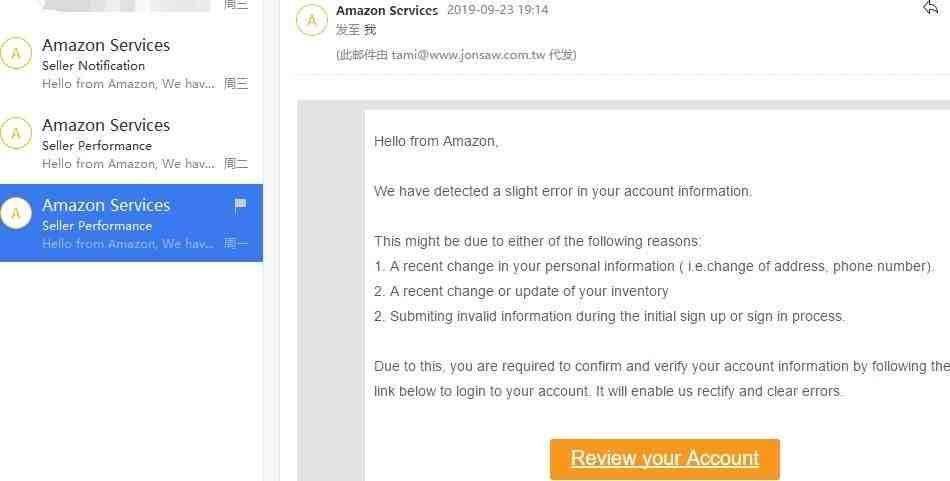950x481 pixels.
Task: Click the 周三 date label of the Seller Notification email
Action: [x=236, y=83]
